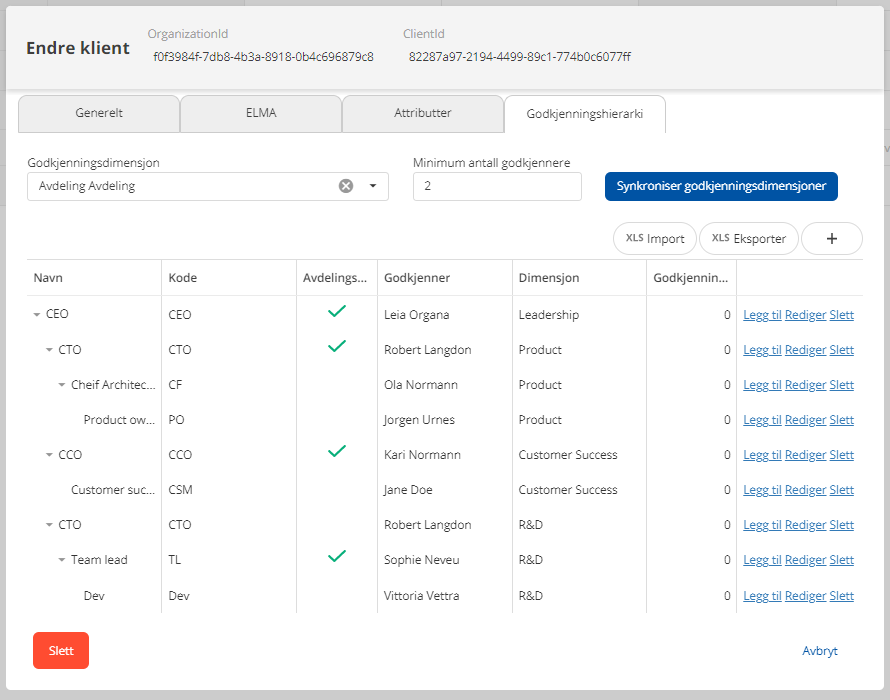Collapse the CCO tree node

tap(50, 455)
